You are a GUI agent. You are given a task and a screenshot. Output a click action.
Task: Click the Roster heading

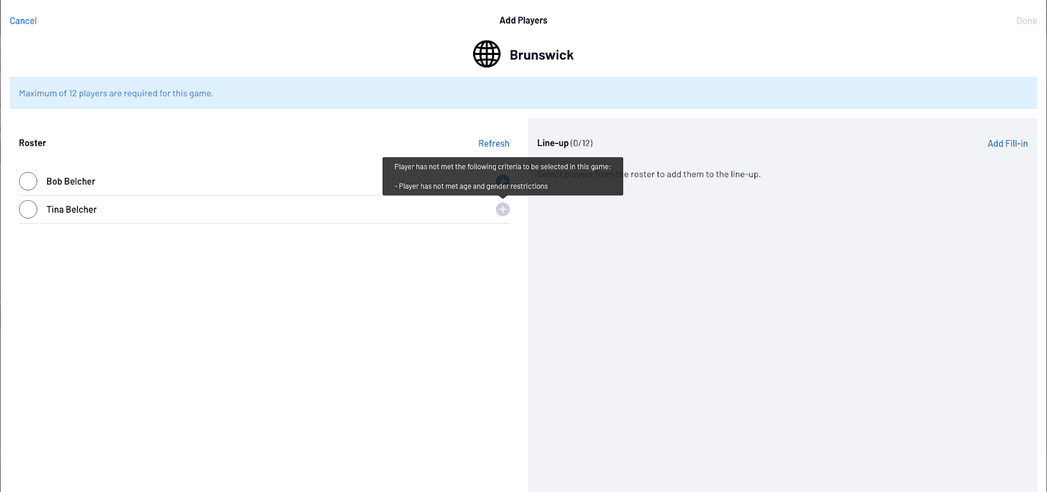pyautogui.click(x=32, y=143)
